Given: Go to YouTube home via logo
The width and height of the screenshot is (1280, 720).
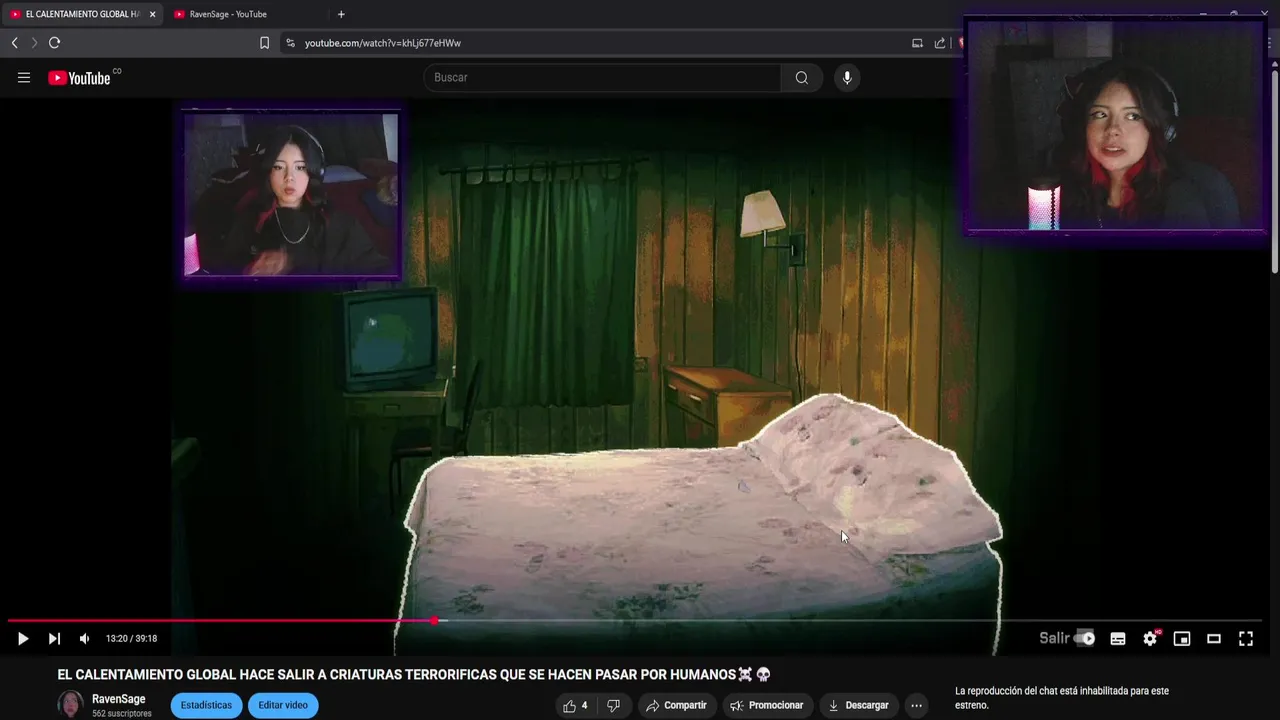Looking at the screenshot, I should (80, 78).
